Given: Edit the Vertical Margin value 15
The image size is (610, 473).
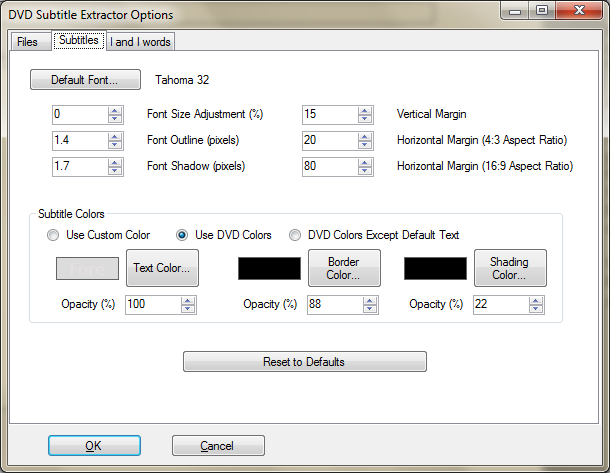Looking at the screenshot, I should [330, 115].
